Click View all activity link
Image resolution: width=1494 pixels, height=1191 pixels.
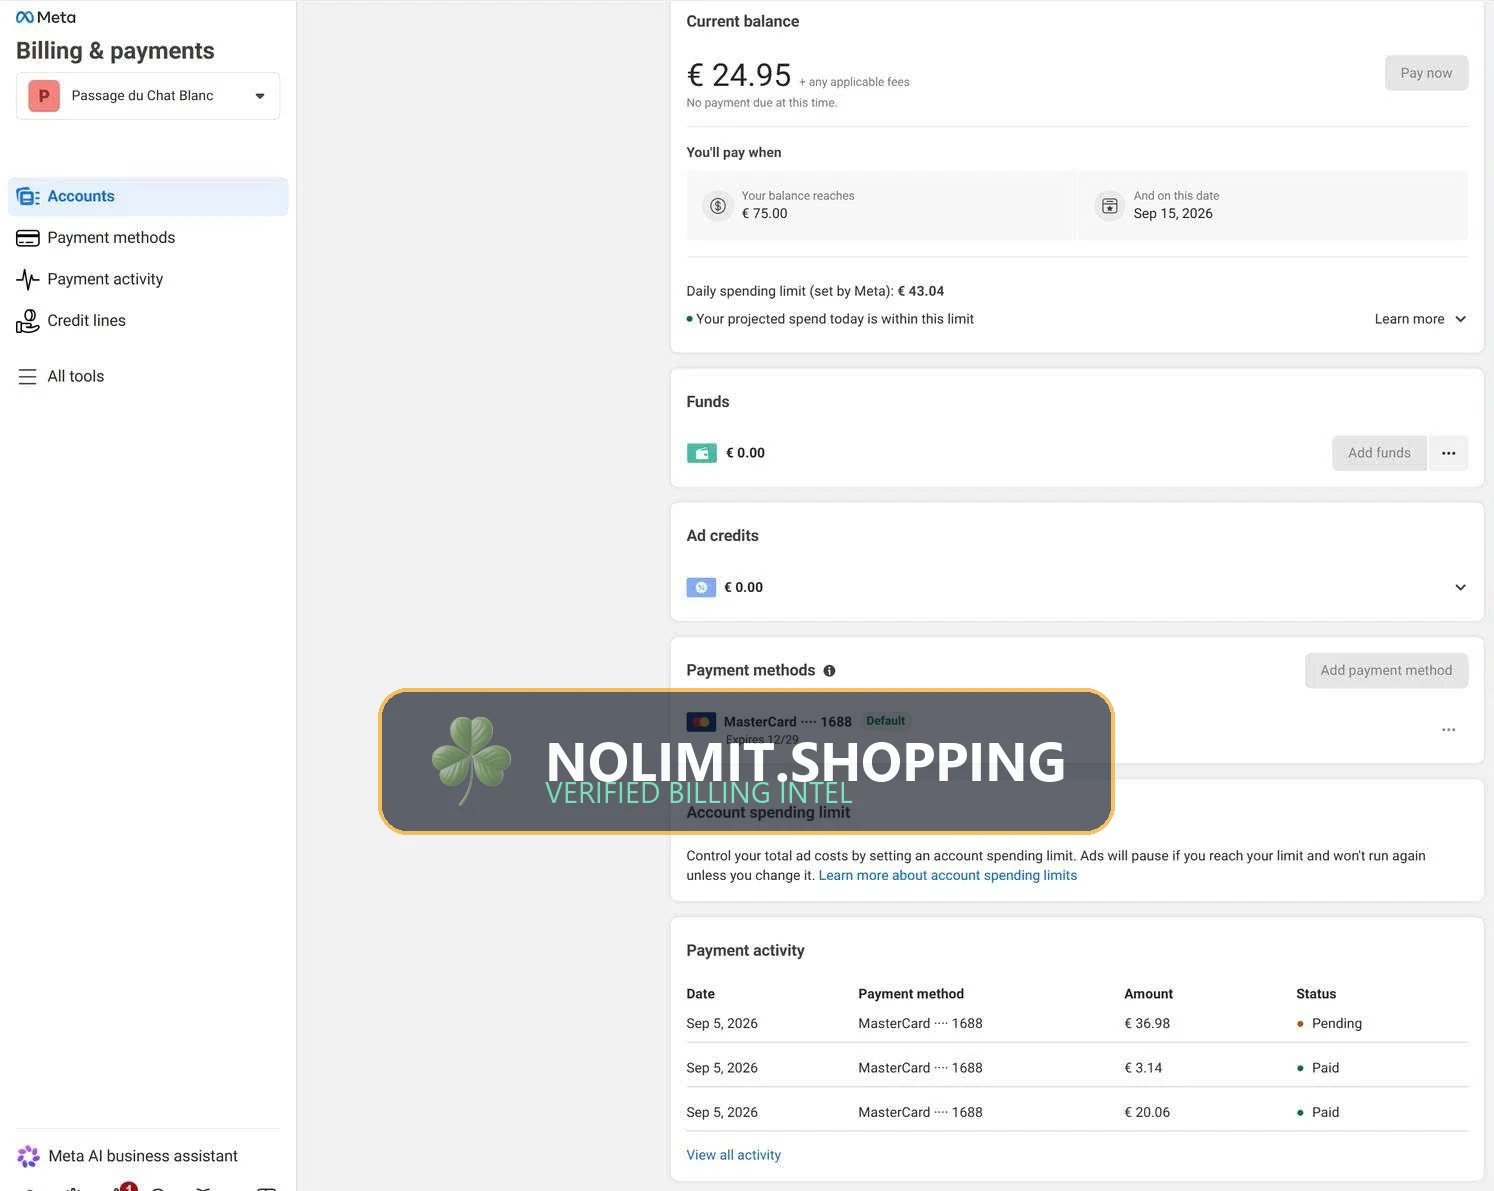tap(733, 1155)
